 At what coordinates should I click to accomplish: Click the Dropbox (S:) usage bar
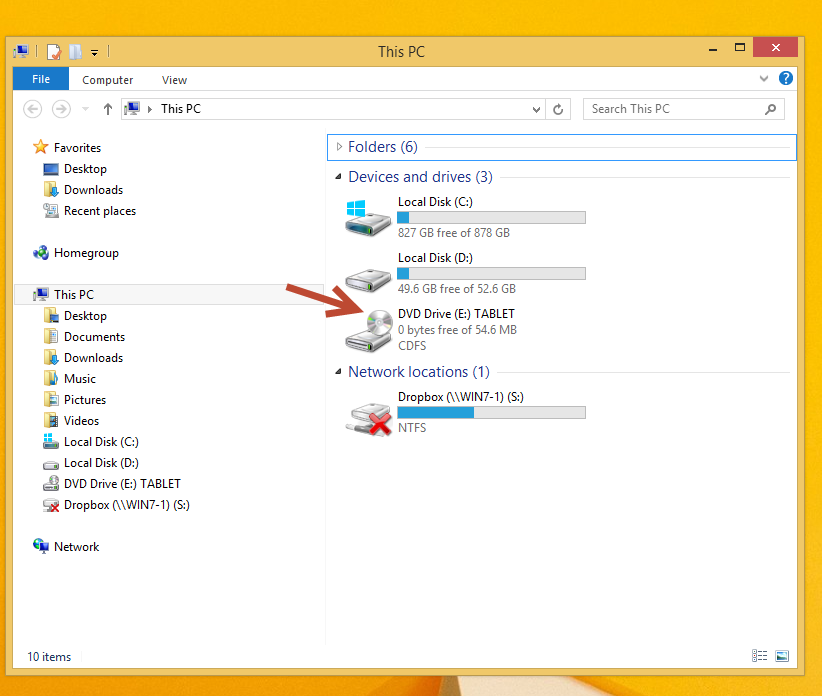(491, 412)
